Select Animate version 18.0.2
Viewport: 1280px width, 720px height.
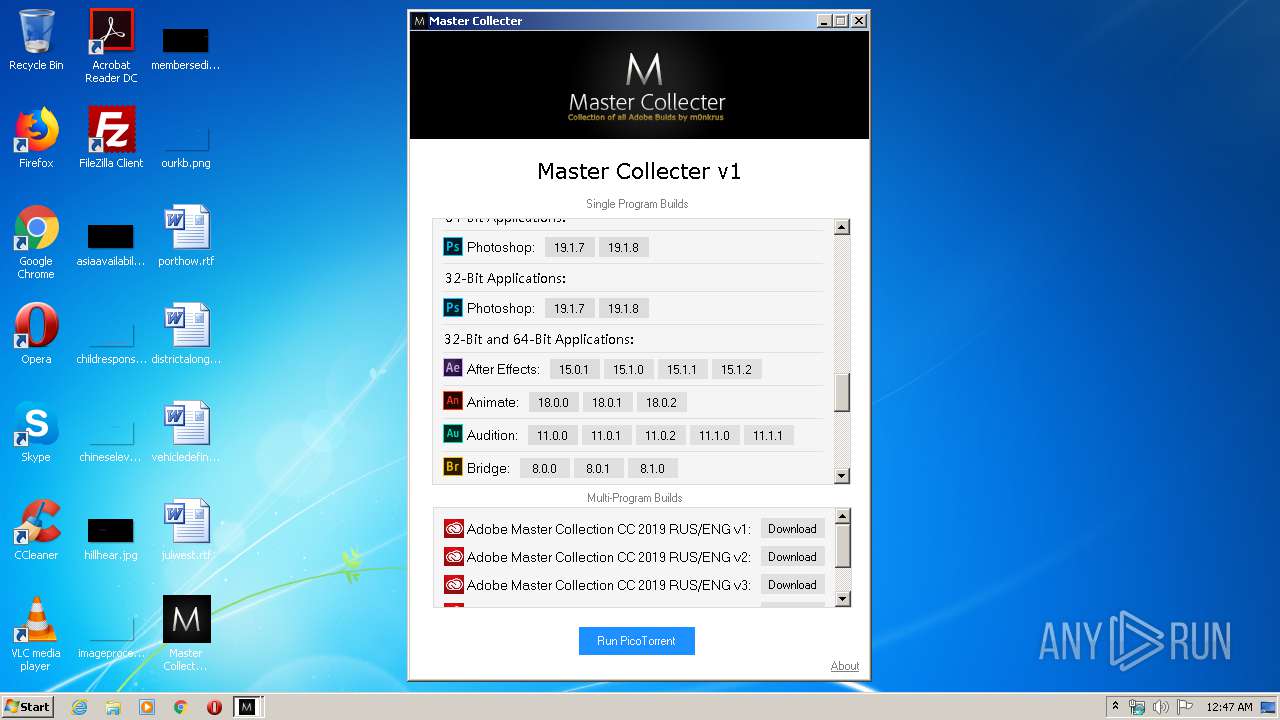(661, 402)
